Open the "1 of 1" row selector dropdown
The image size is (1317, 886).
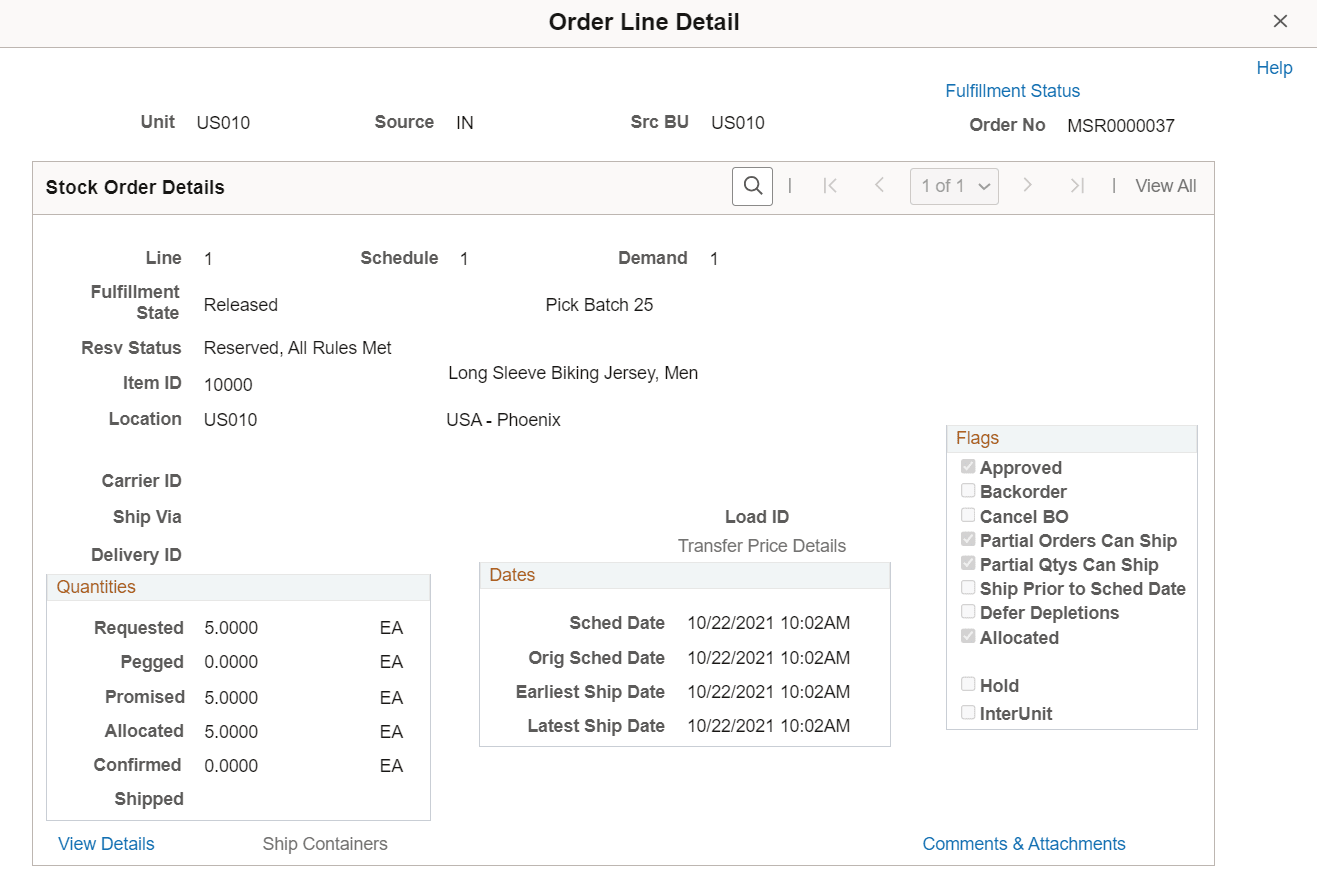point(954,186)
